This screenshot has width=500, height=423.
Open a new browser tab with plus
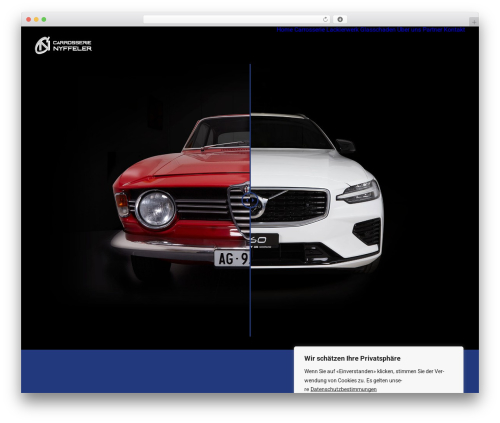point(474,22)
